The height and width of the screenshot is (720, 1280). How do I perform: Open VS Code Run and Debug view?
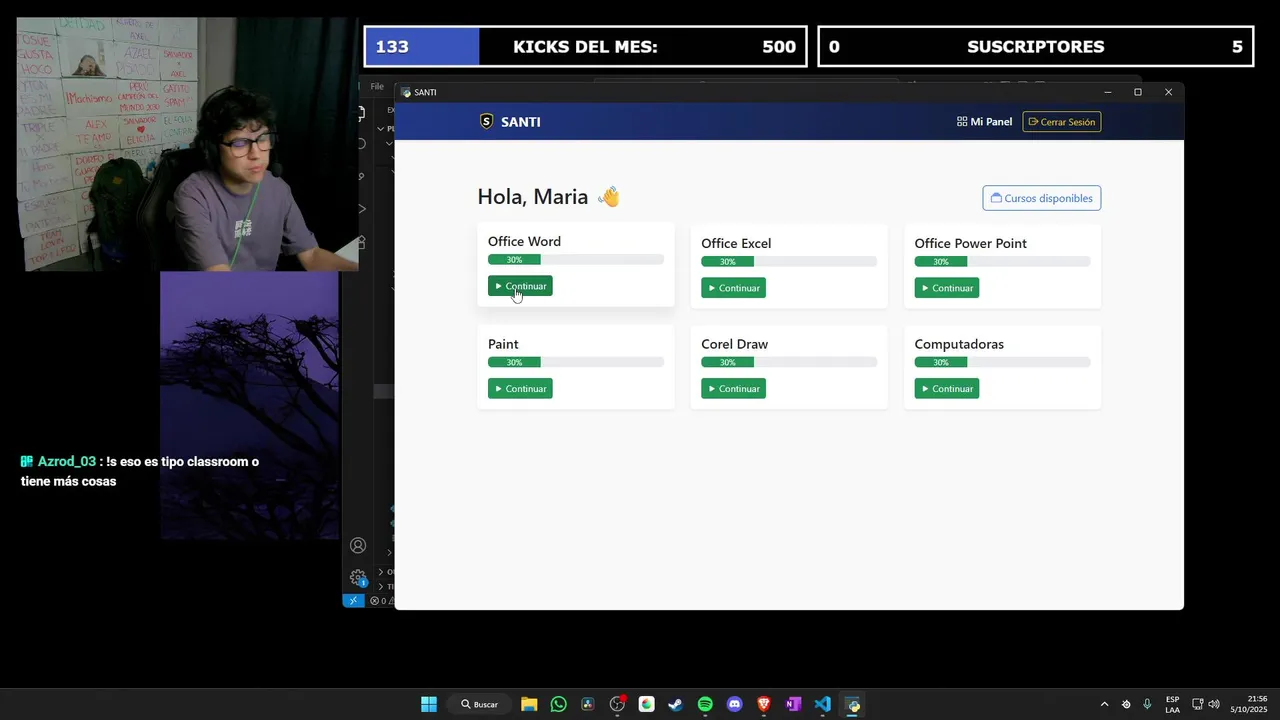tap(360, 208)
